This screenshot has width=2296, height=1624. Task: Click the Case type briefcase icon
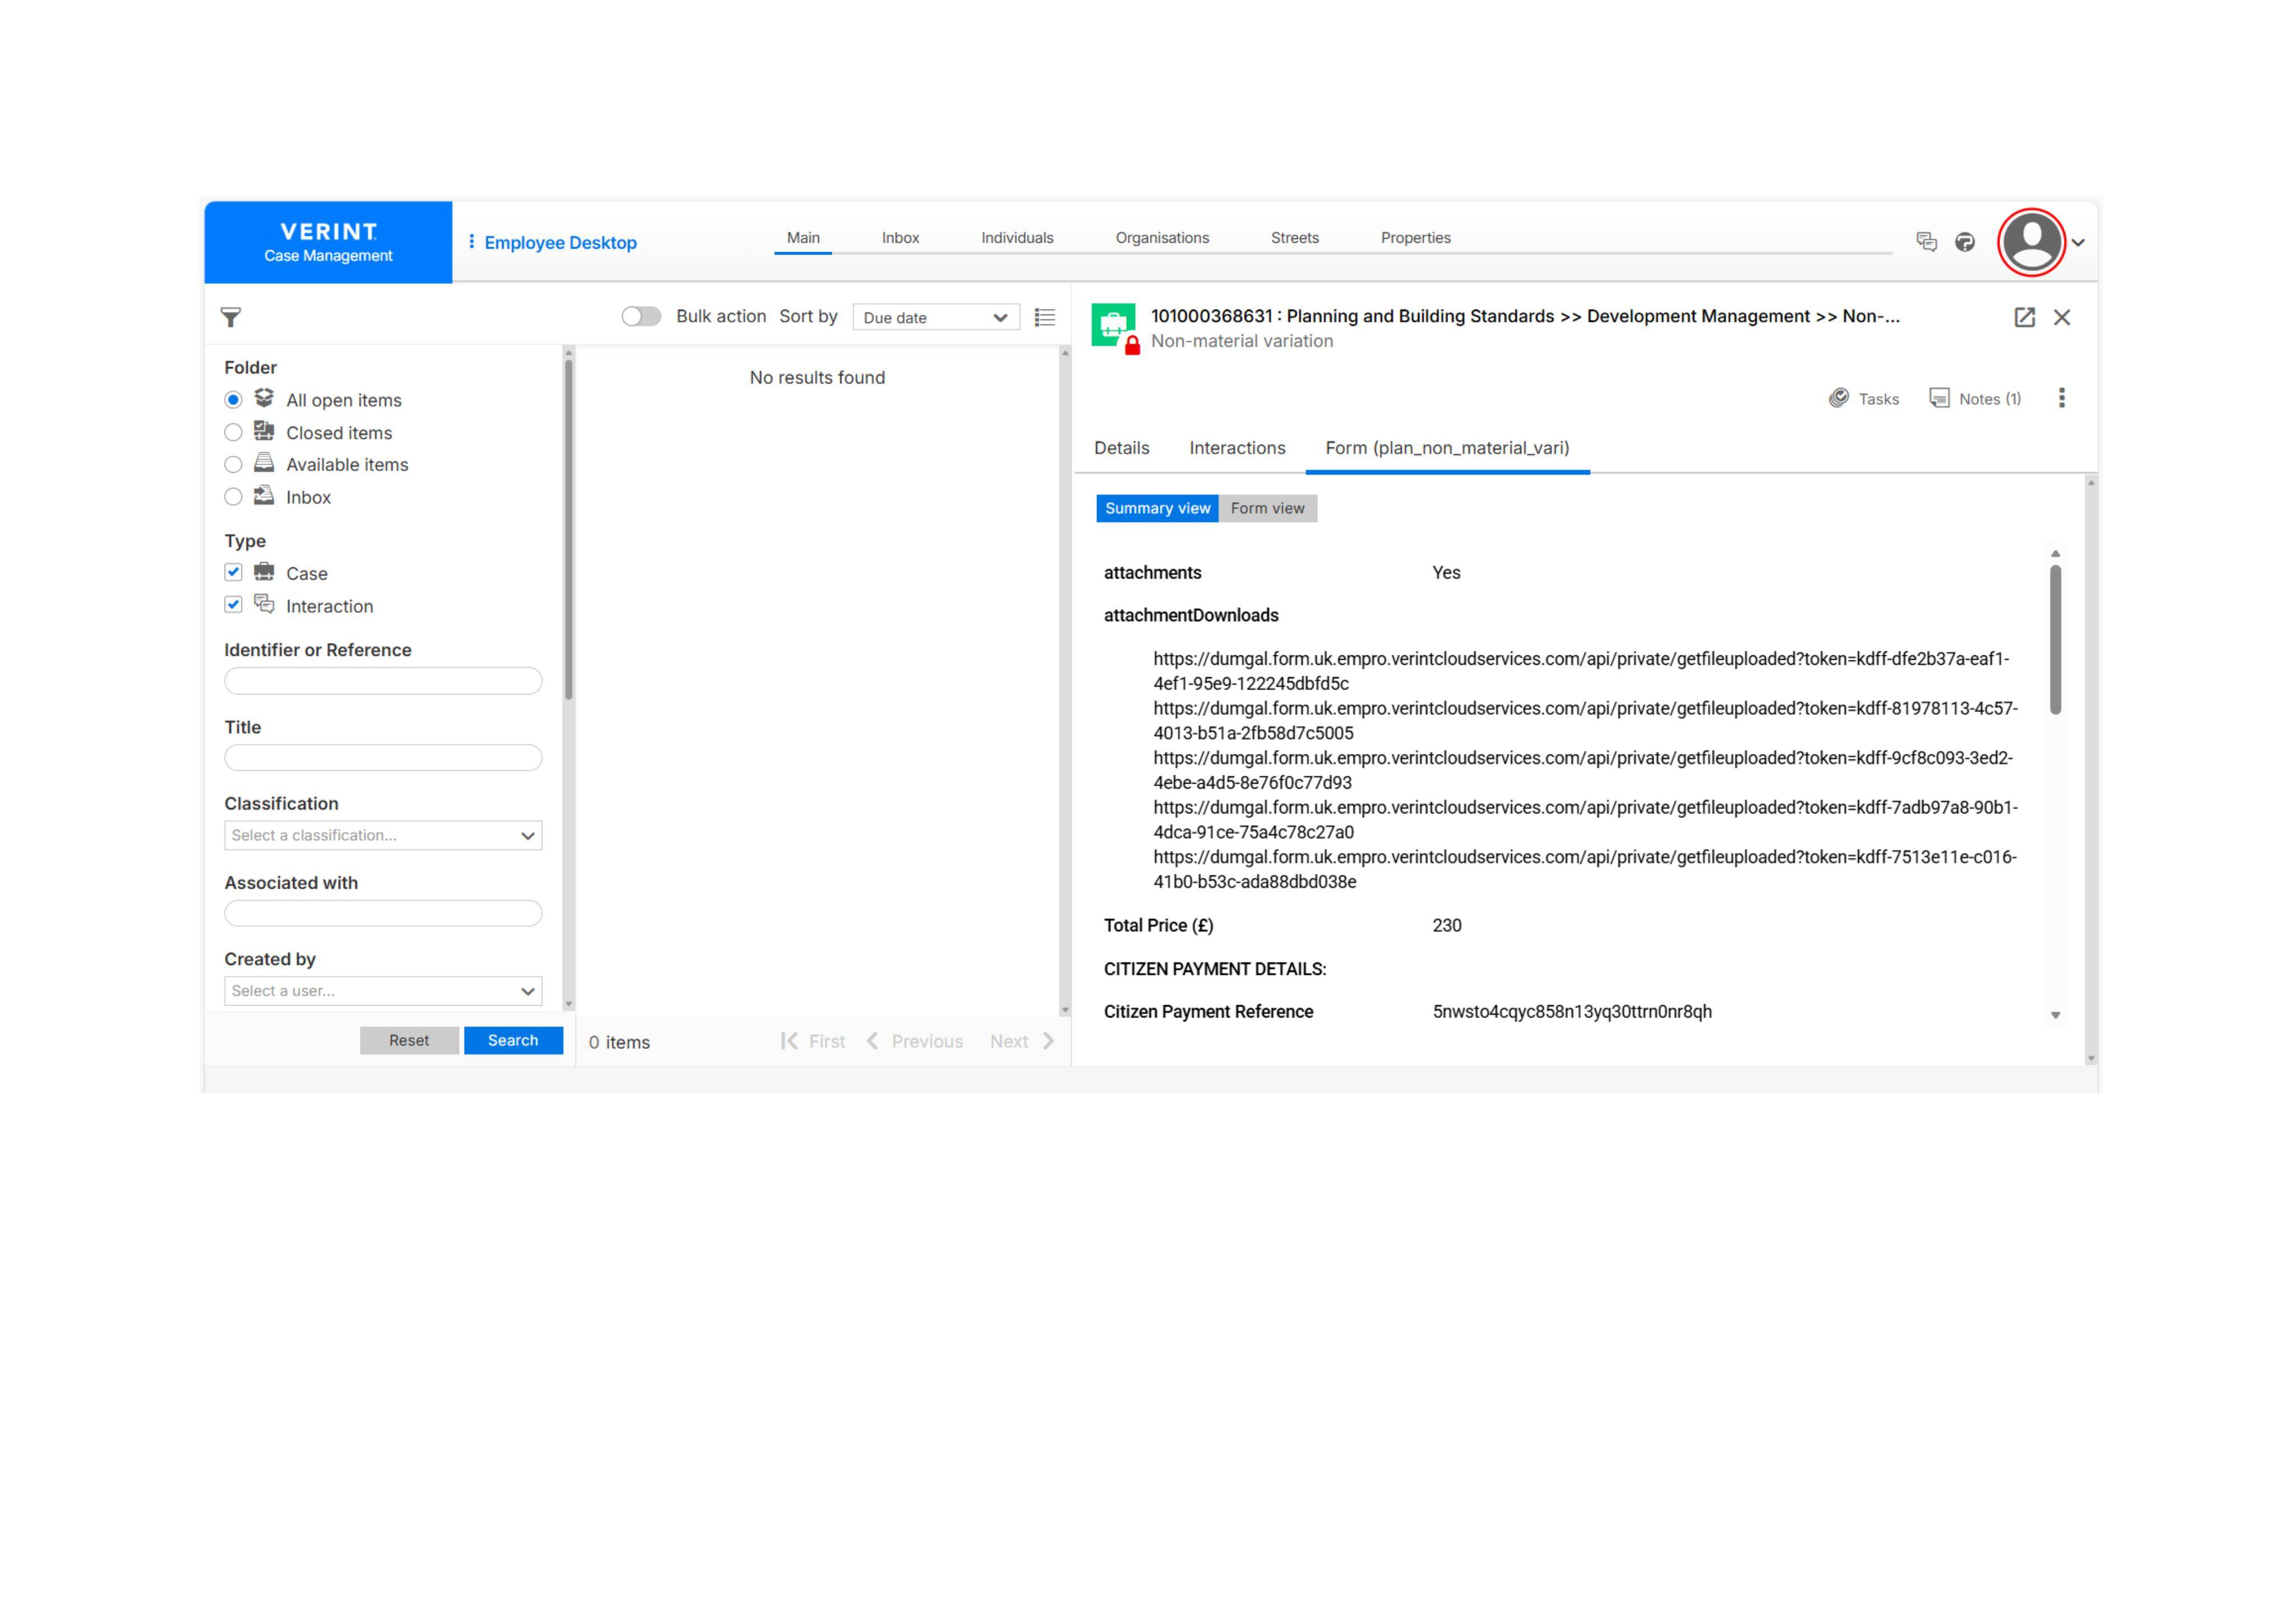[x=264, y=571]
